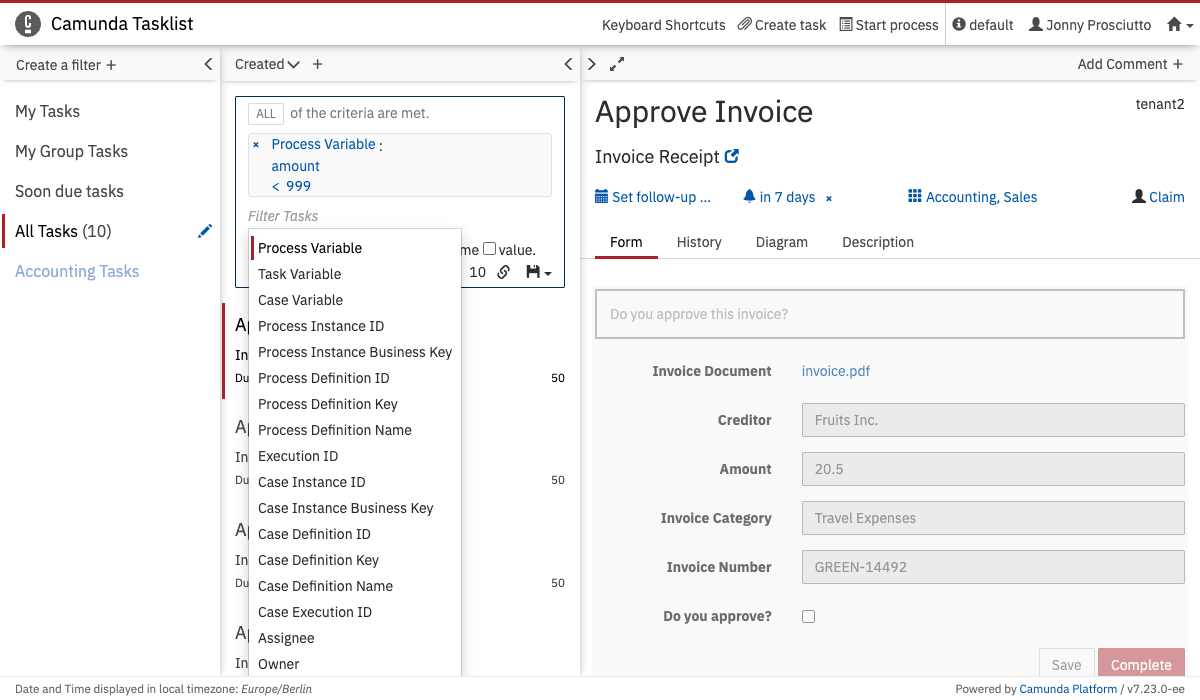Open the Created sort dropdown

click(267, 64)
